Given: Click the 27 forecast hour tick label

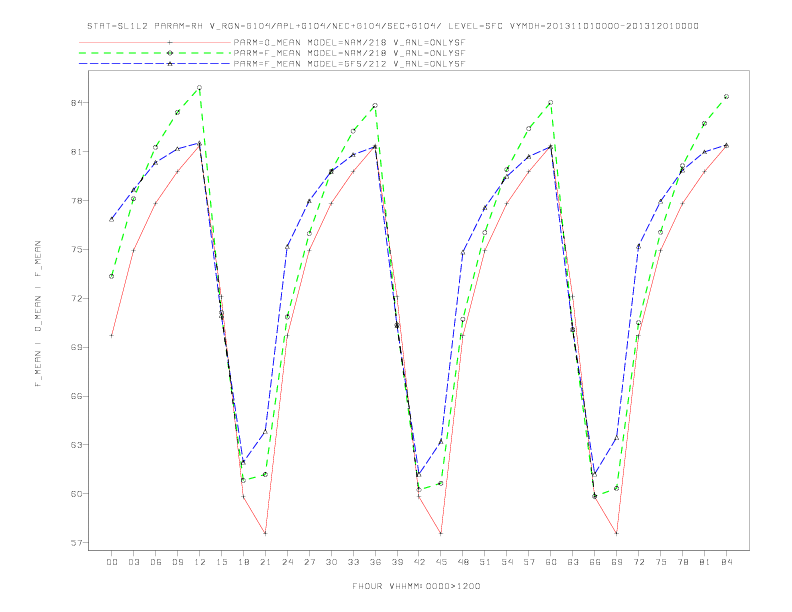Looking at the screenshot, I should (309, 562).
